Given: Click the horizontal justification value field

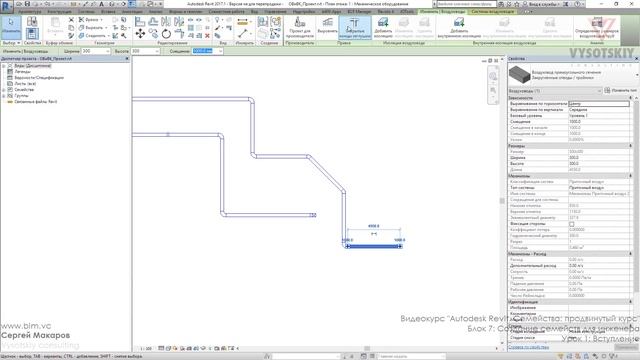Looking at the screenshot, I should (599, 104).
